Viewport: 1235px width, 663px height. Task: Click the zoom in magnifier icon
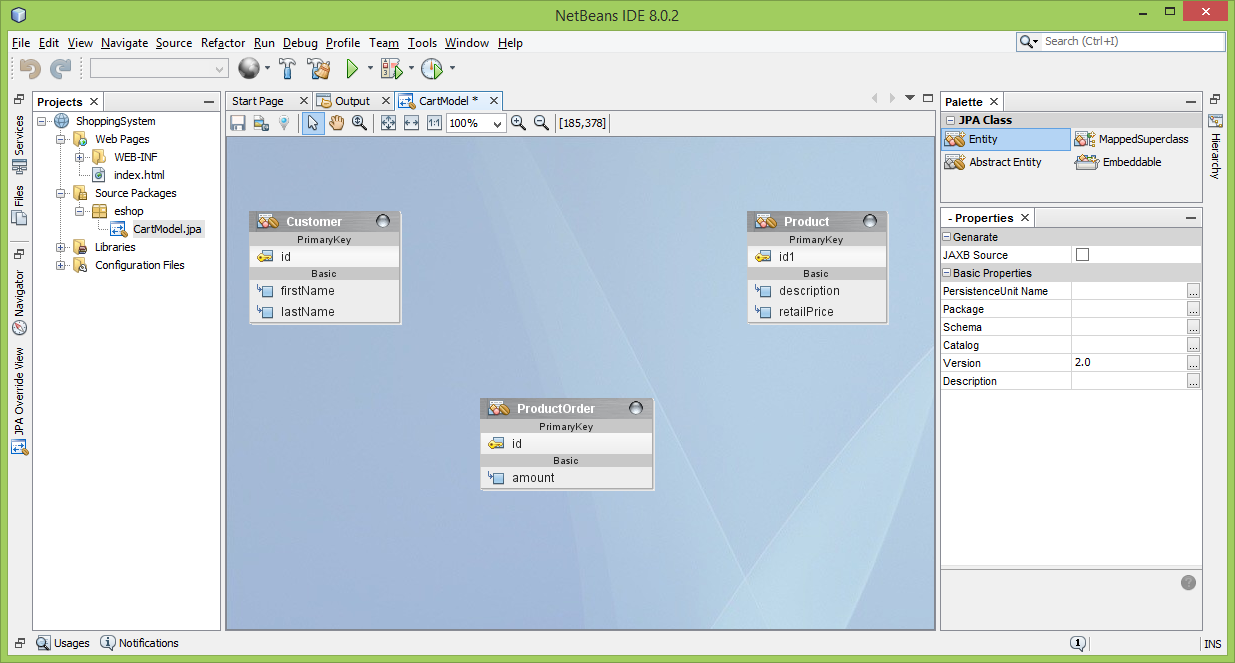518,123
